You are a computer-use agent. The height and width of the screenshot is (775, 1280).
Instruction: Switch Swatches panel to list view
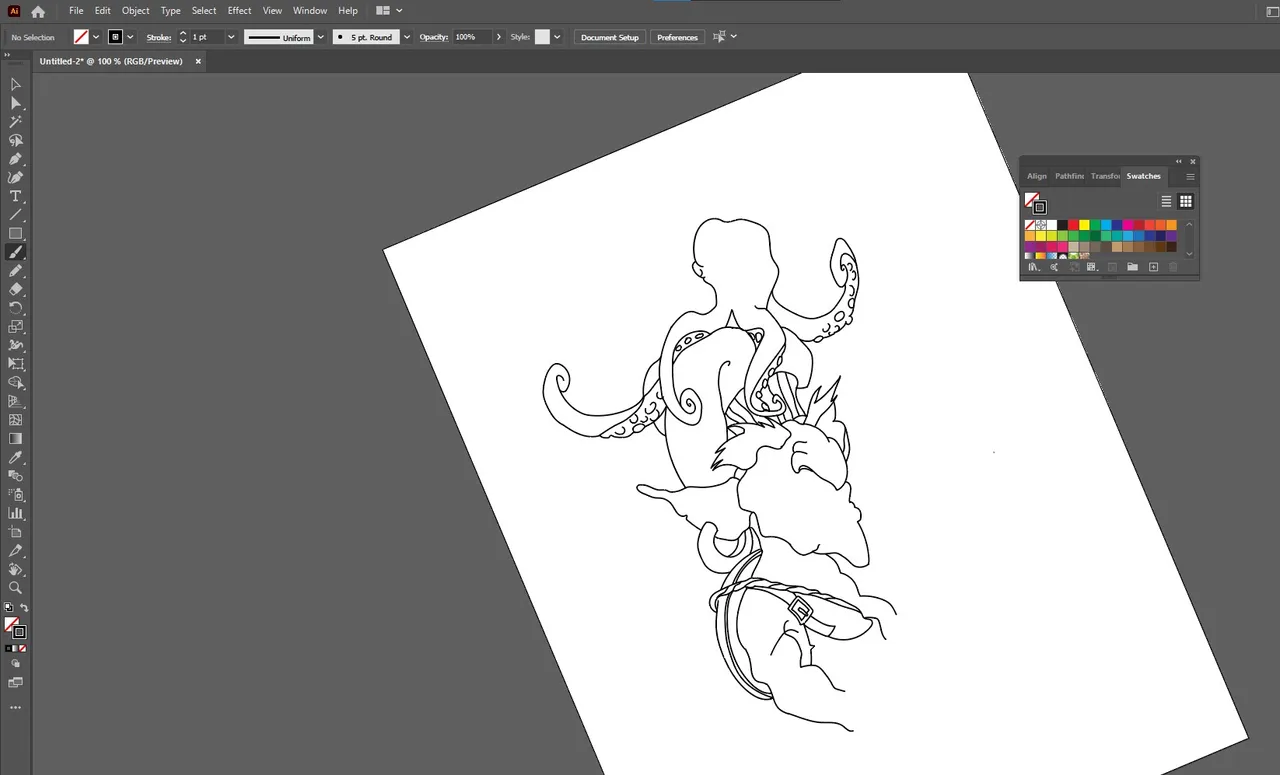(1166, 201)
